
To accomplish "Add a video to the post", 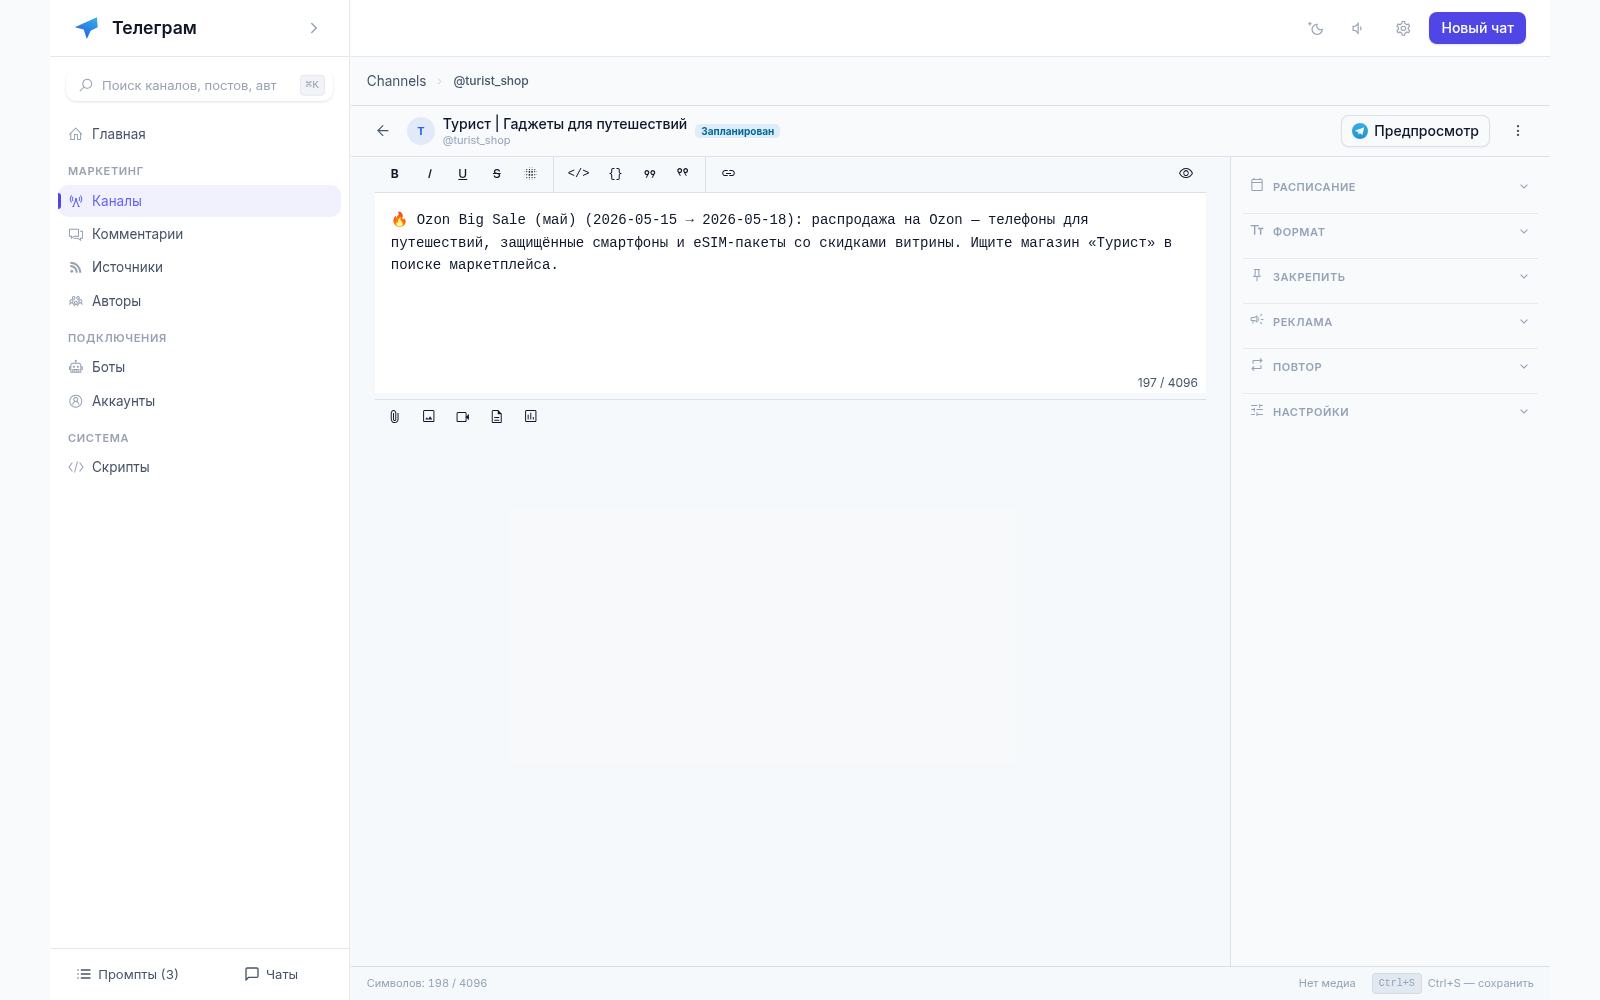I will coord(463,417).
